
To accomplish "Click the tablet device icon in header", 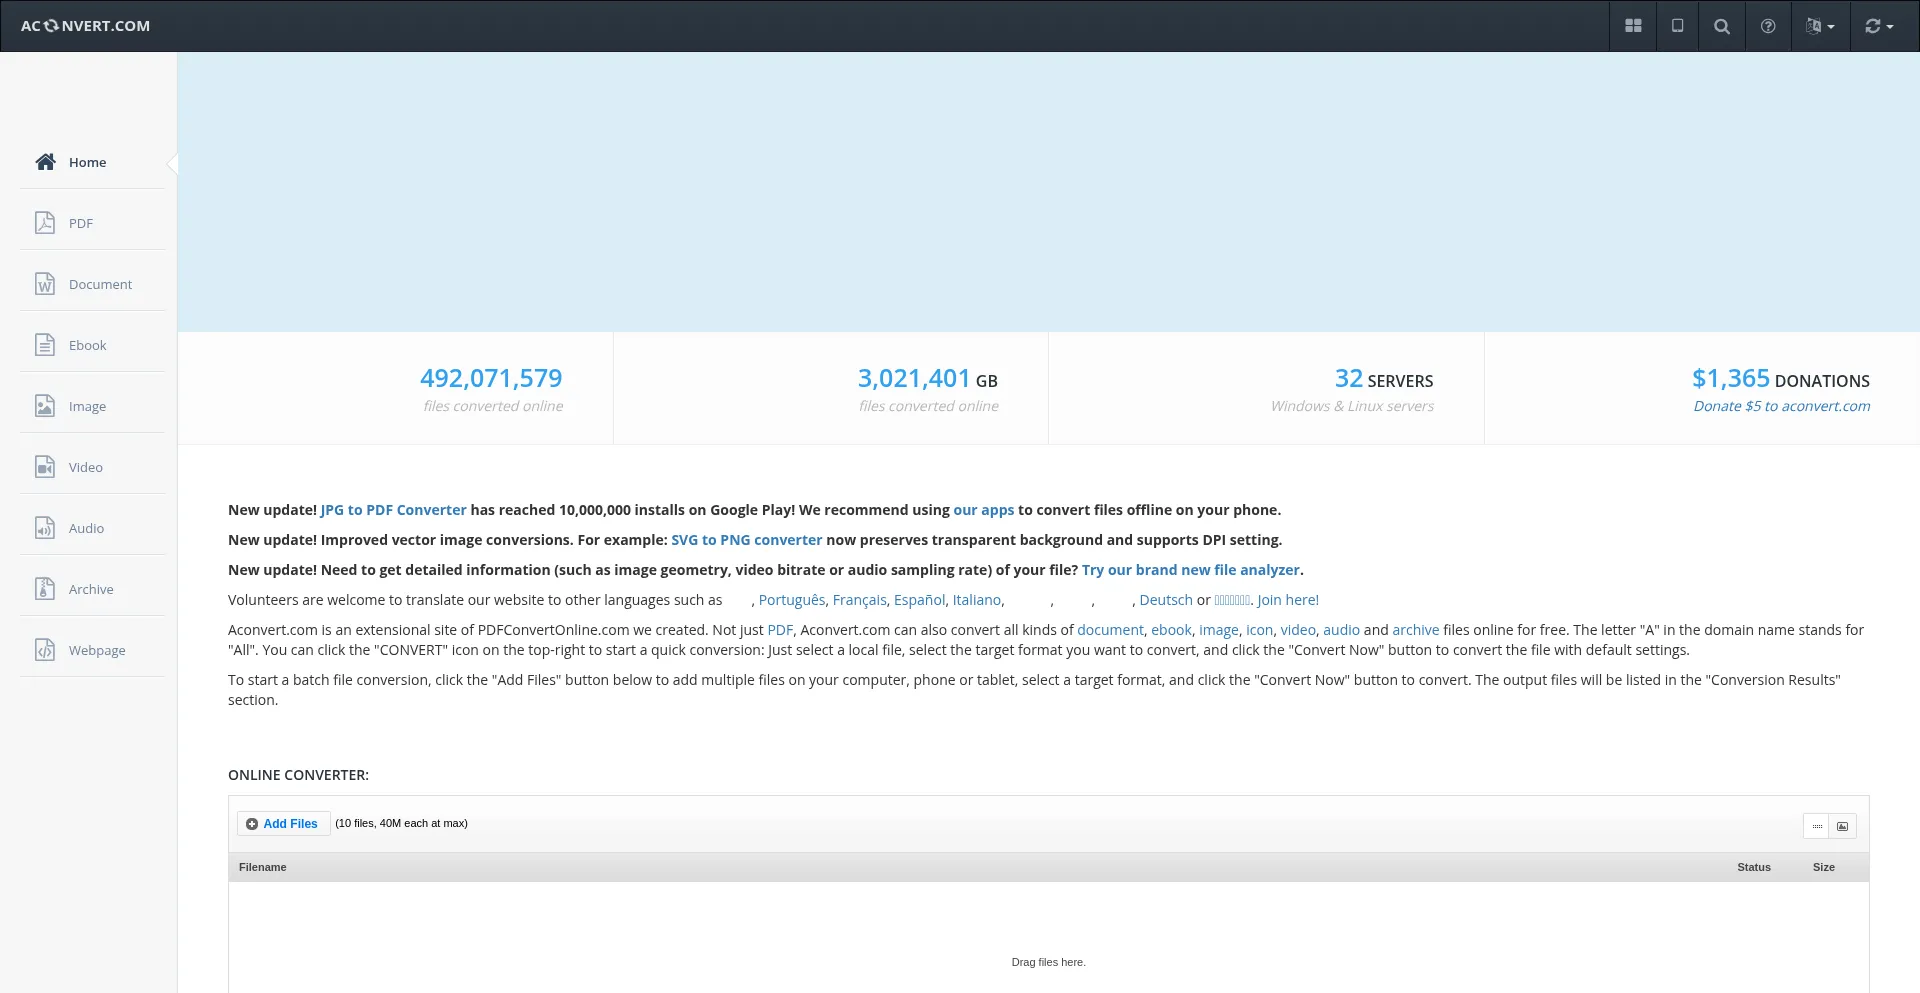I will point(1678,26).
